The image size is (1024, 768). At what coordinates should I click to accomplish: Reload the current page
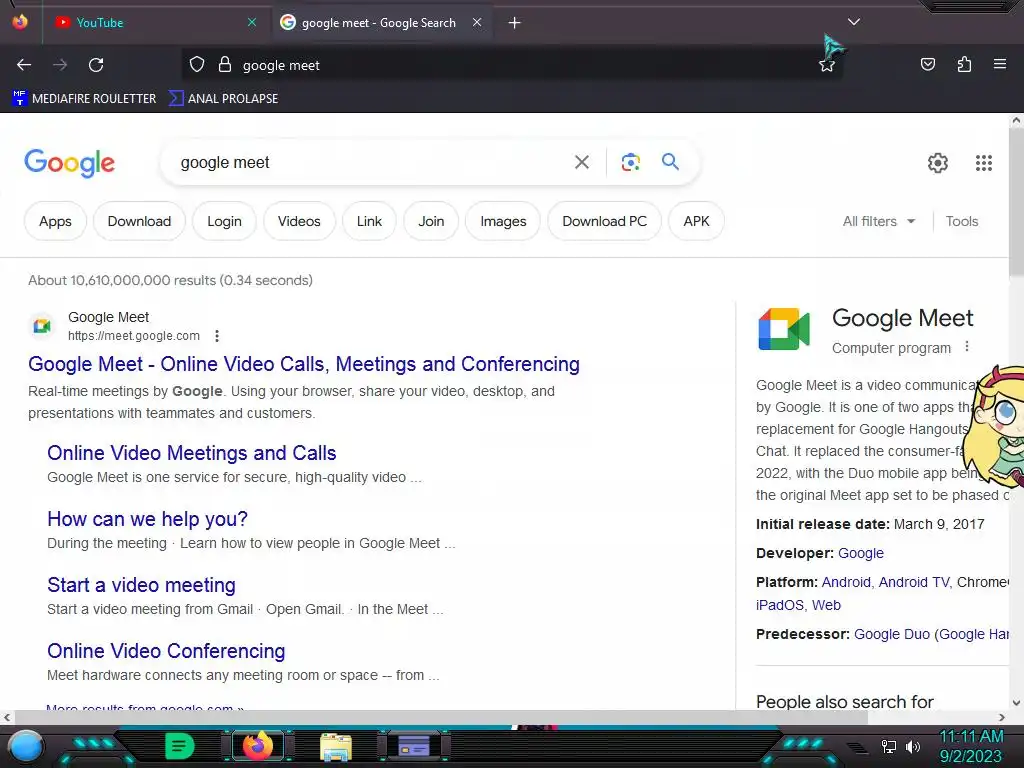(96, 65)
